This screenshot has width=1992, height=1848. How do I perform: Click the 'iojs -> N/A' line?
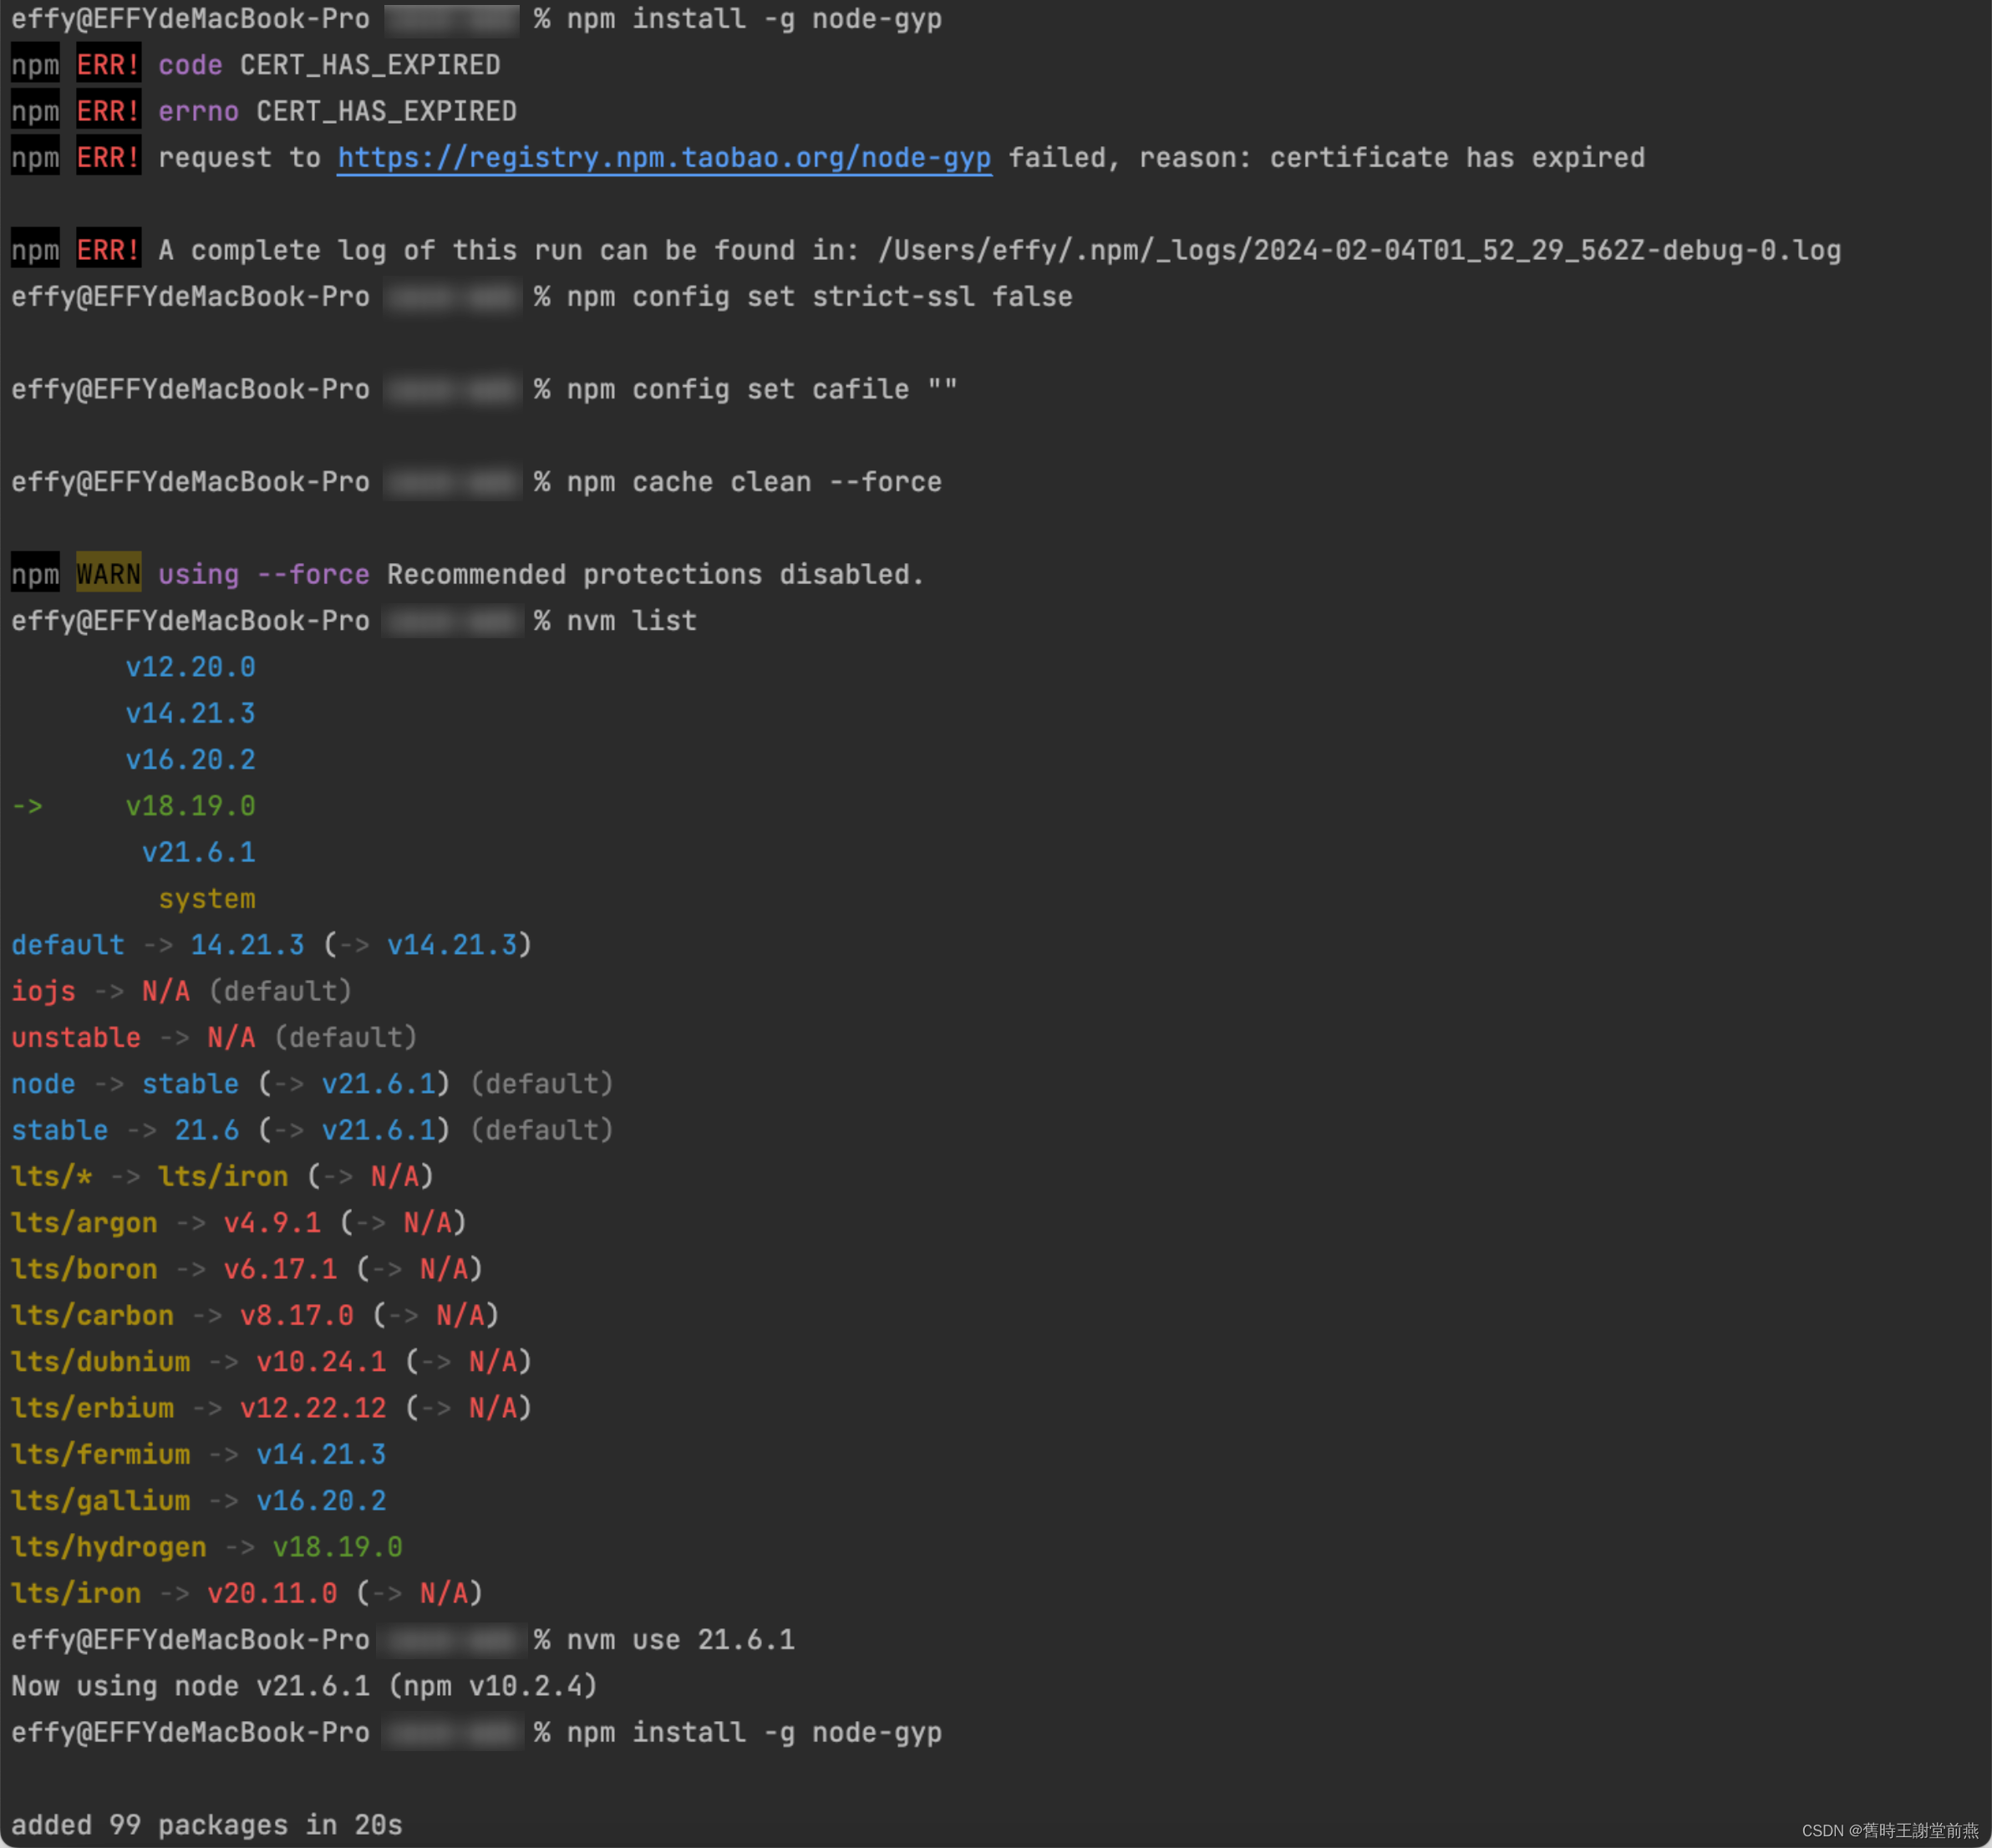click(x=181, y=991)
